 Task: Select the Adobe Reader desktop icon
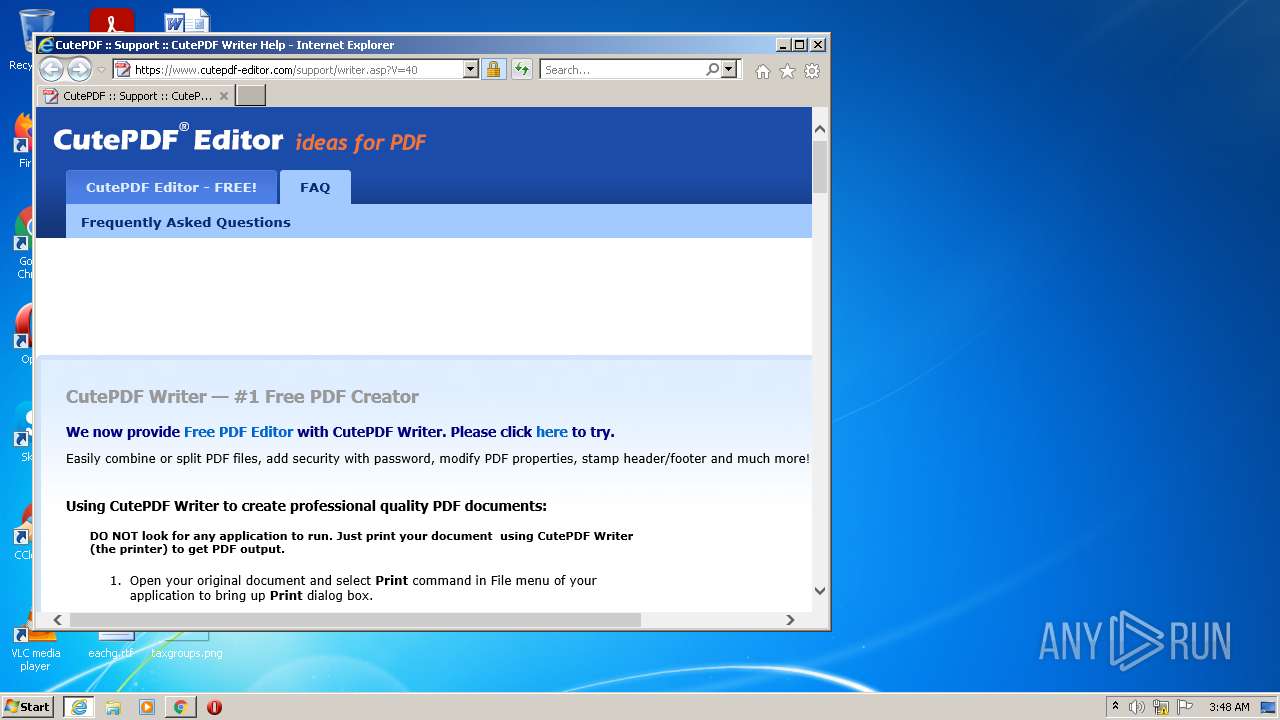112,22
